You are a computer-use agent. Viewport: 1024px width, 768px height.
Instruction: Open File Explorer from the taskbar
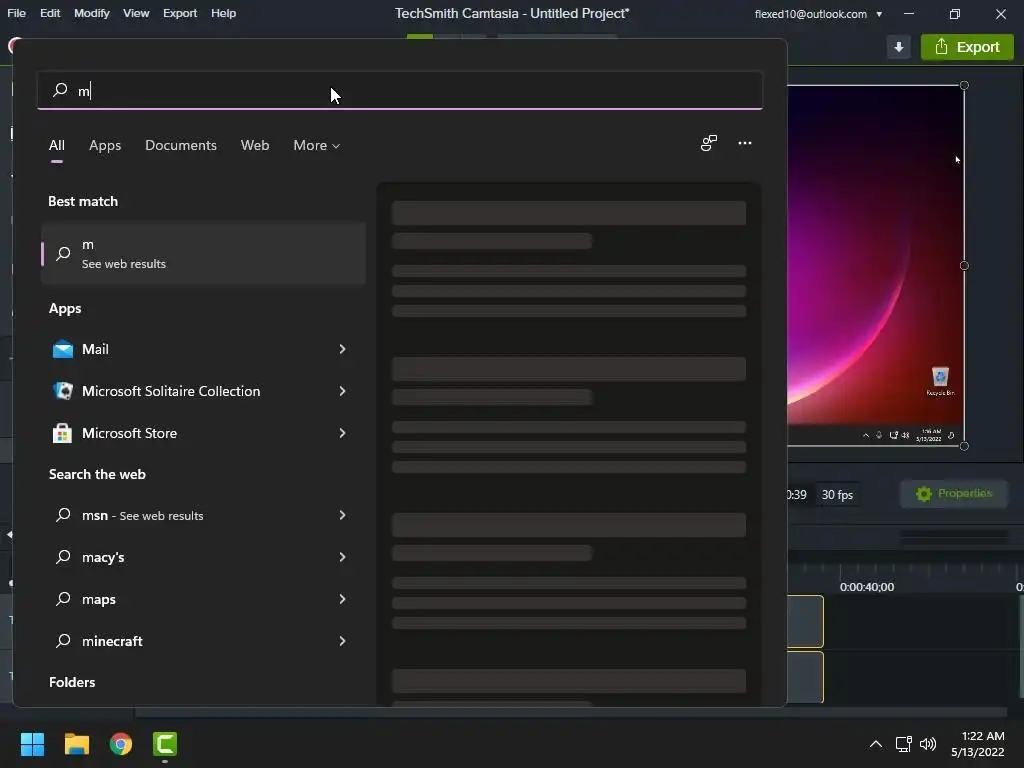(76, 744)
